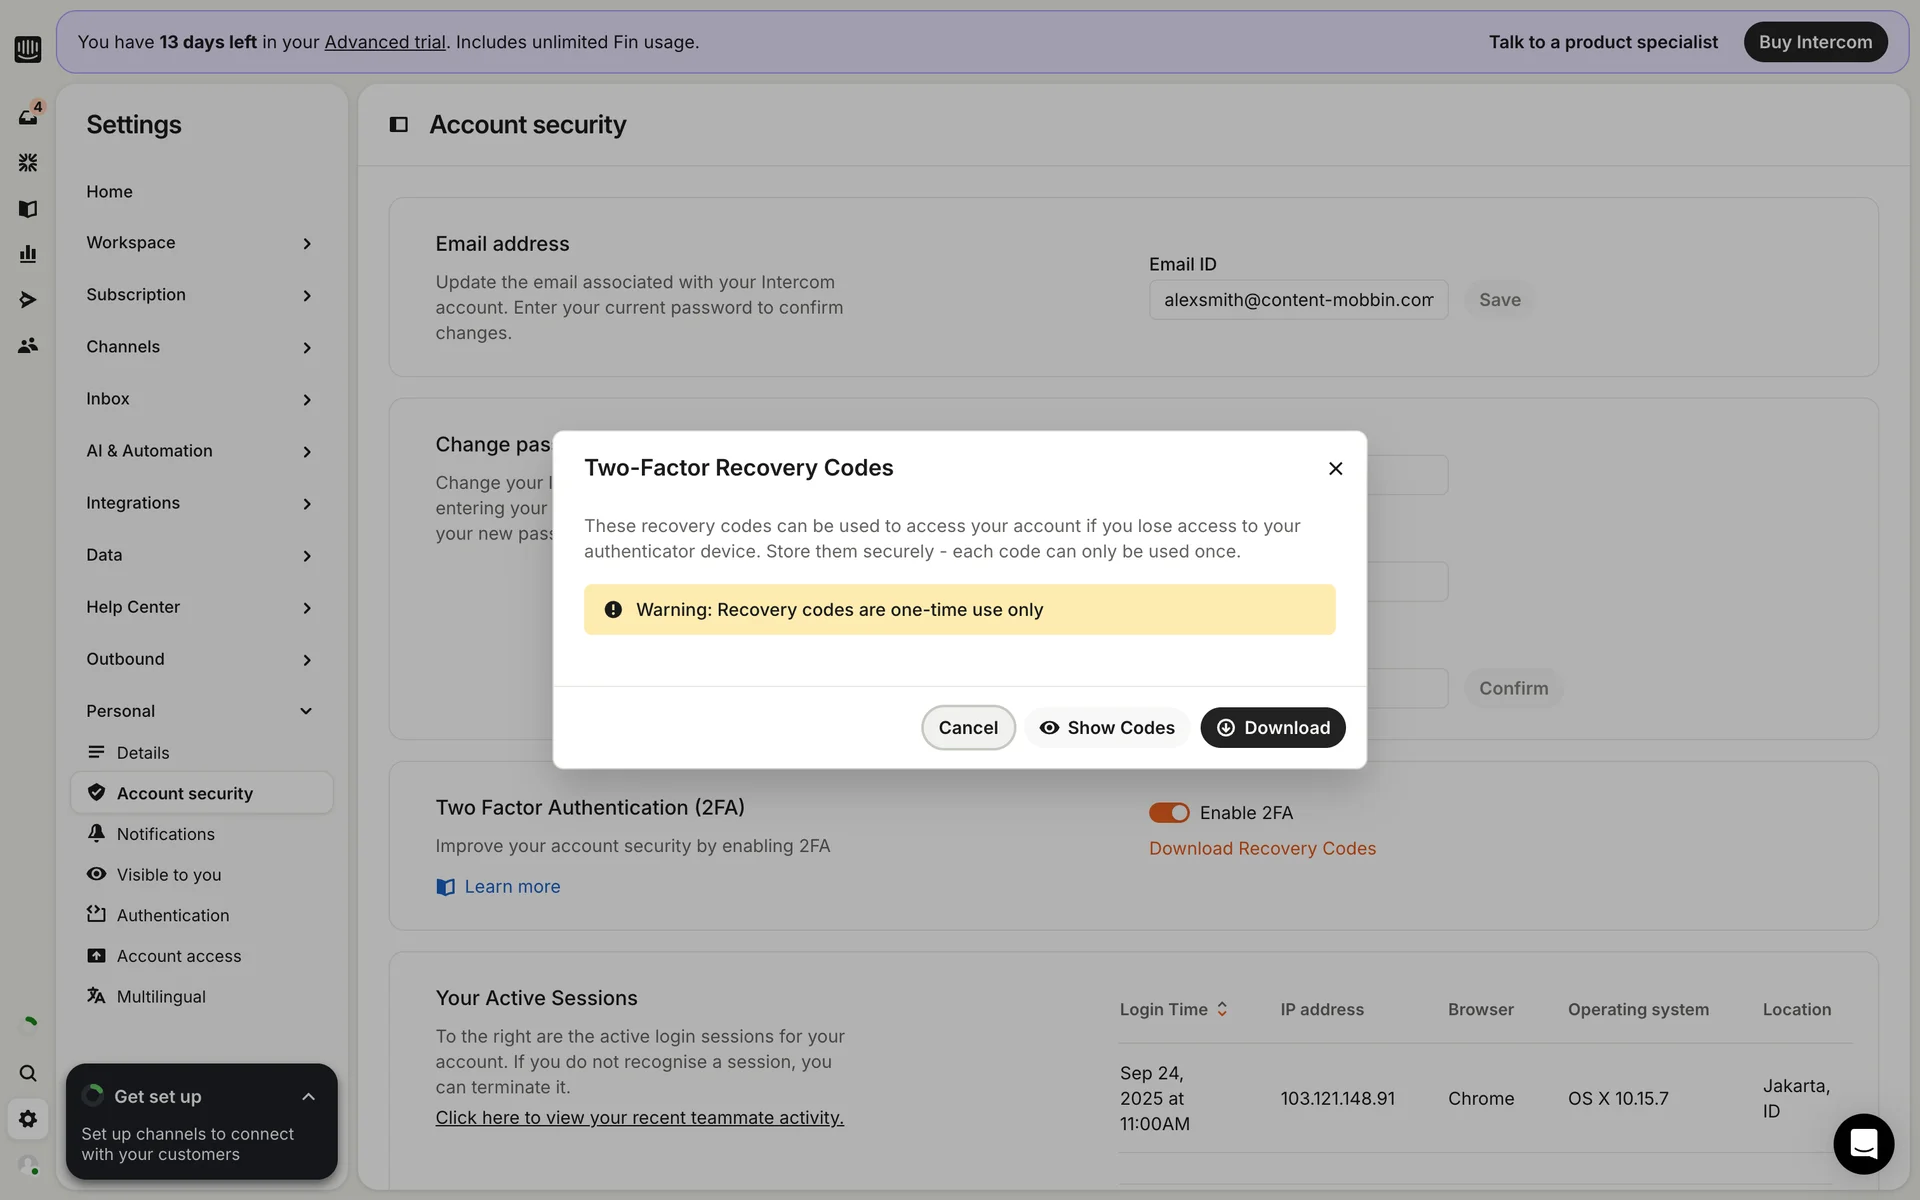Open the Intercom messenger chat bubble
This screenshot has height=1200, width=1920.
pos(1863,1143)
